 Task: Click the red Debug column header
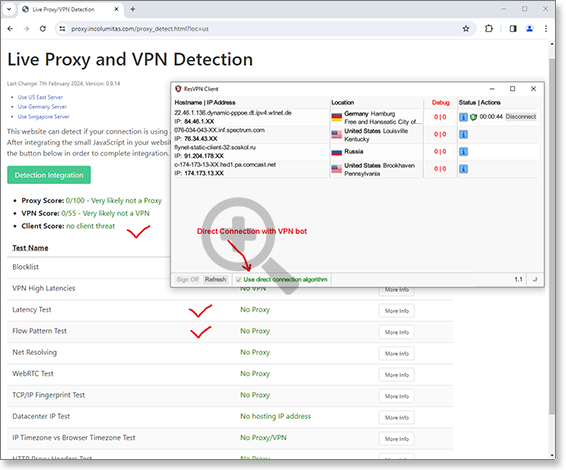pos(440,103)
